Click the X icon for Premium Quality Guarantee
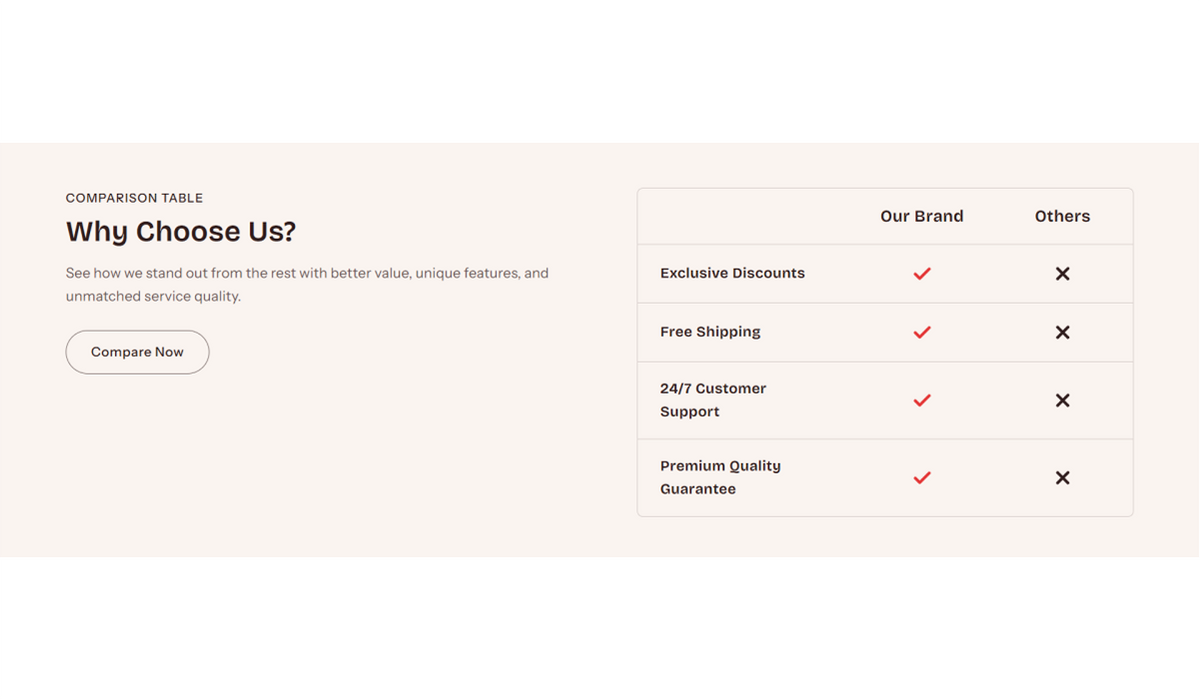The height and width of the screenshot is (700, 1200). pyautogui.click(x=1062, y=478)
